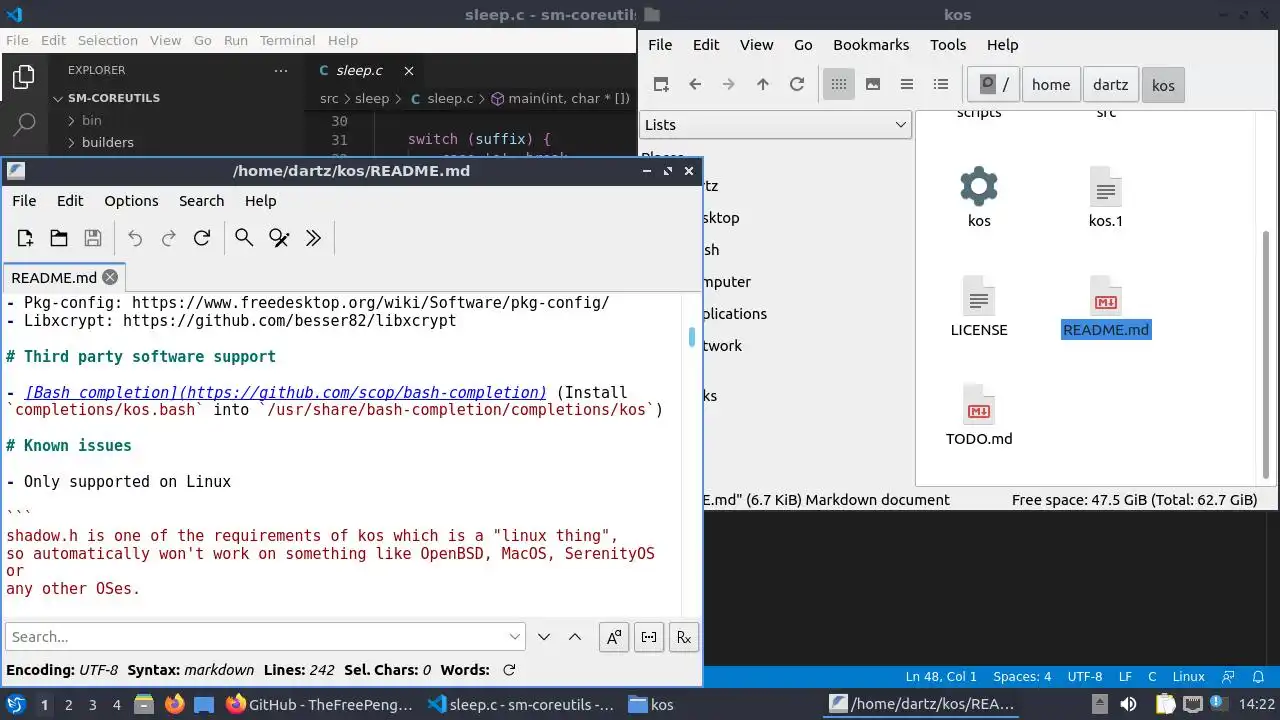Select the kos executable file
This screenshot has height=720, width=1280.
[979, 197]
